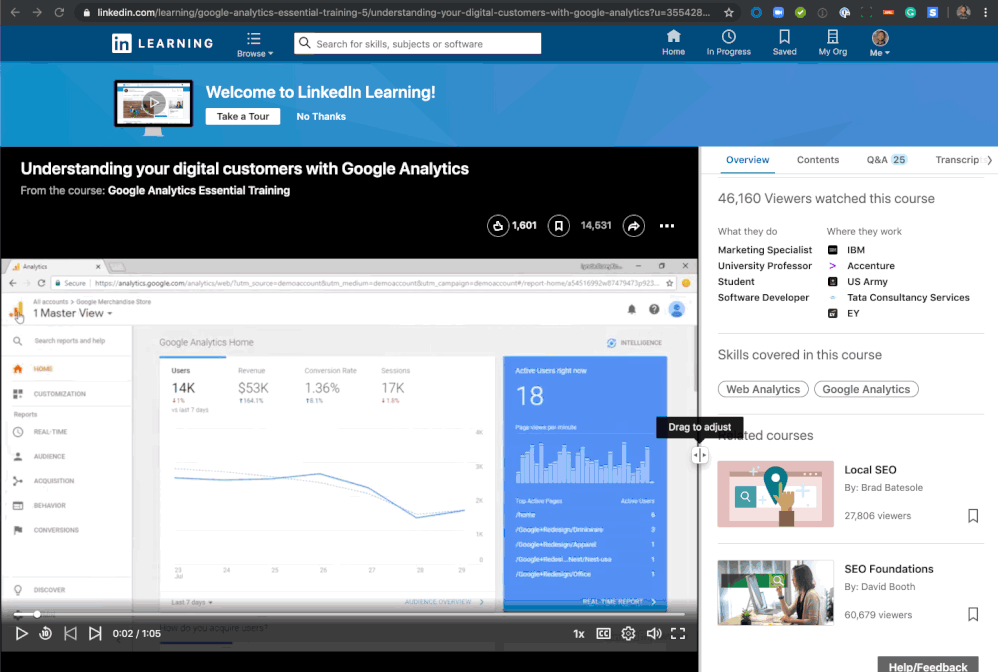
Task: Skip to the next video
Action: coord(95,633)
